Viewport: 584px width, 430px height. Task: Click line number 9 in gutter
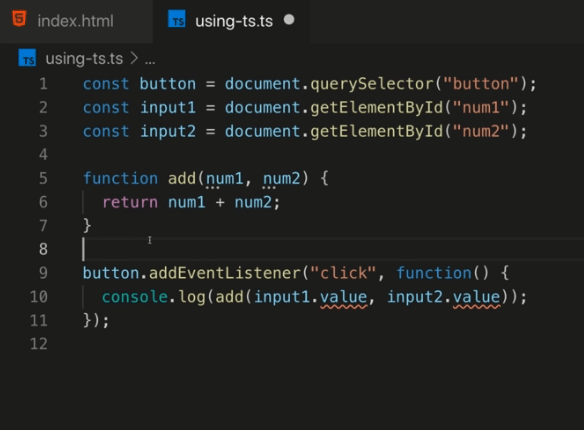click(x=44, y=273)
